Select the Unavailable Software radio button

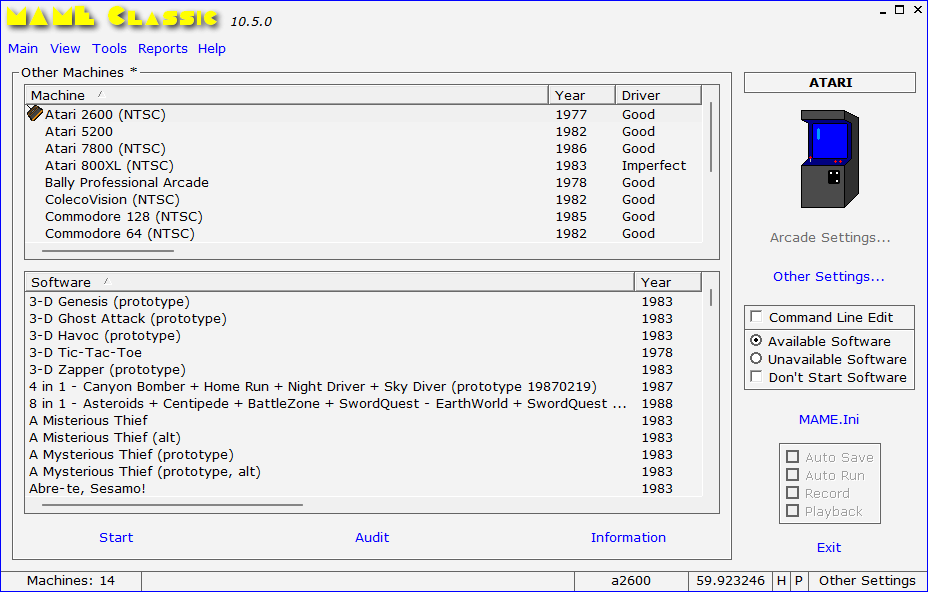click(x=757, y=358)
